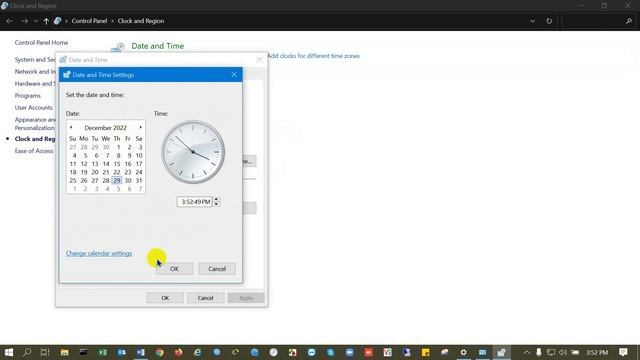Viewport: 640px width, 360px height.
Task: Open Clock and Region sidebar item
Action: pos(35,139)
